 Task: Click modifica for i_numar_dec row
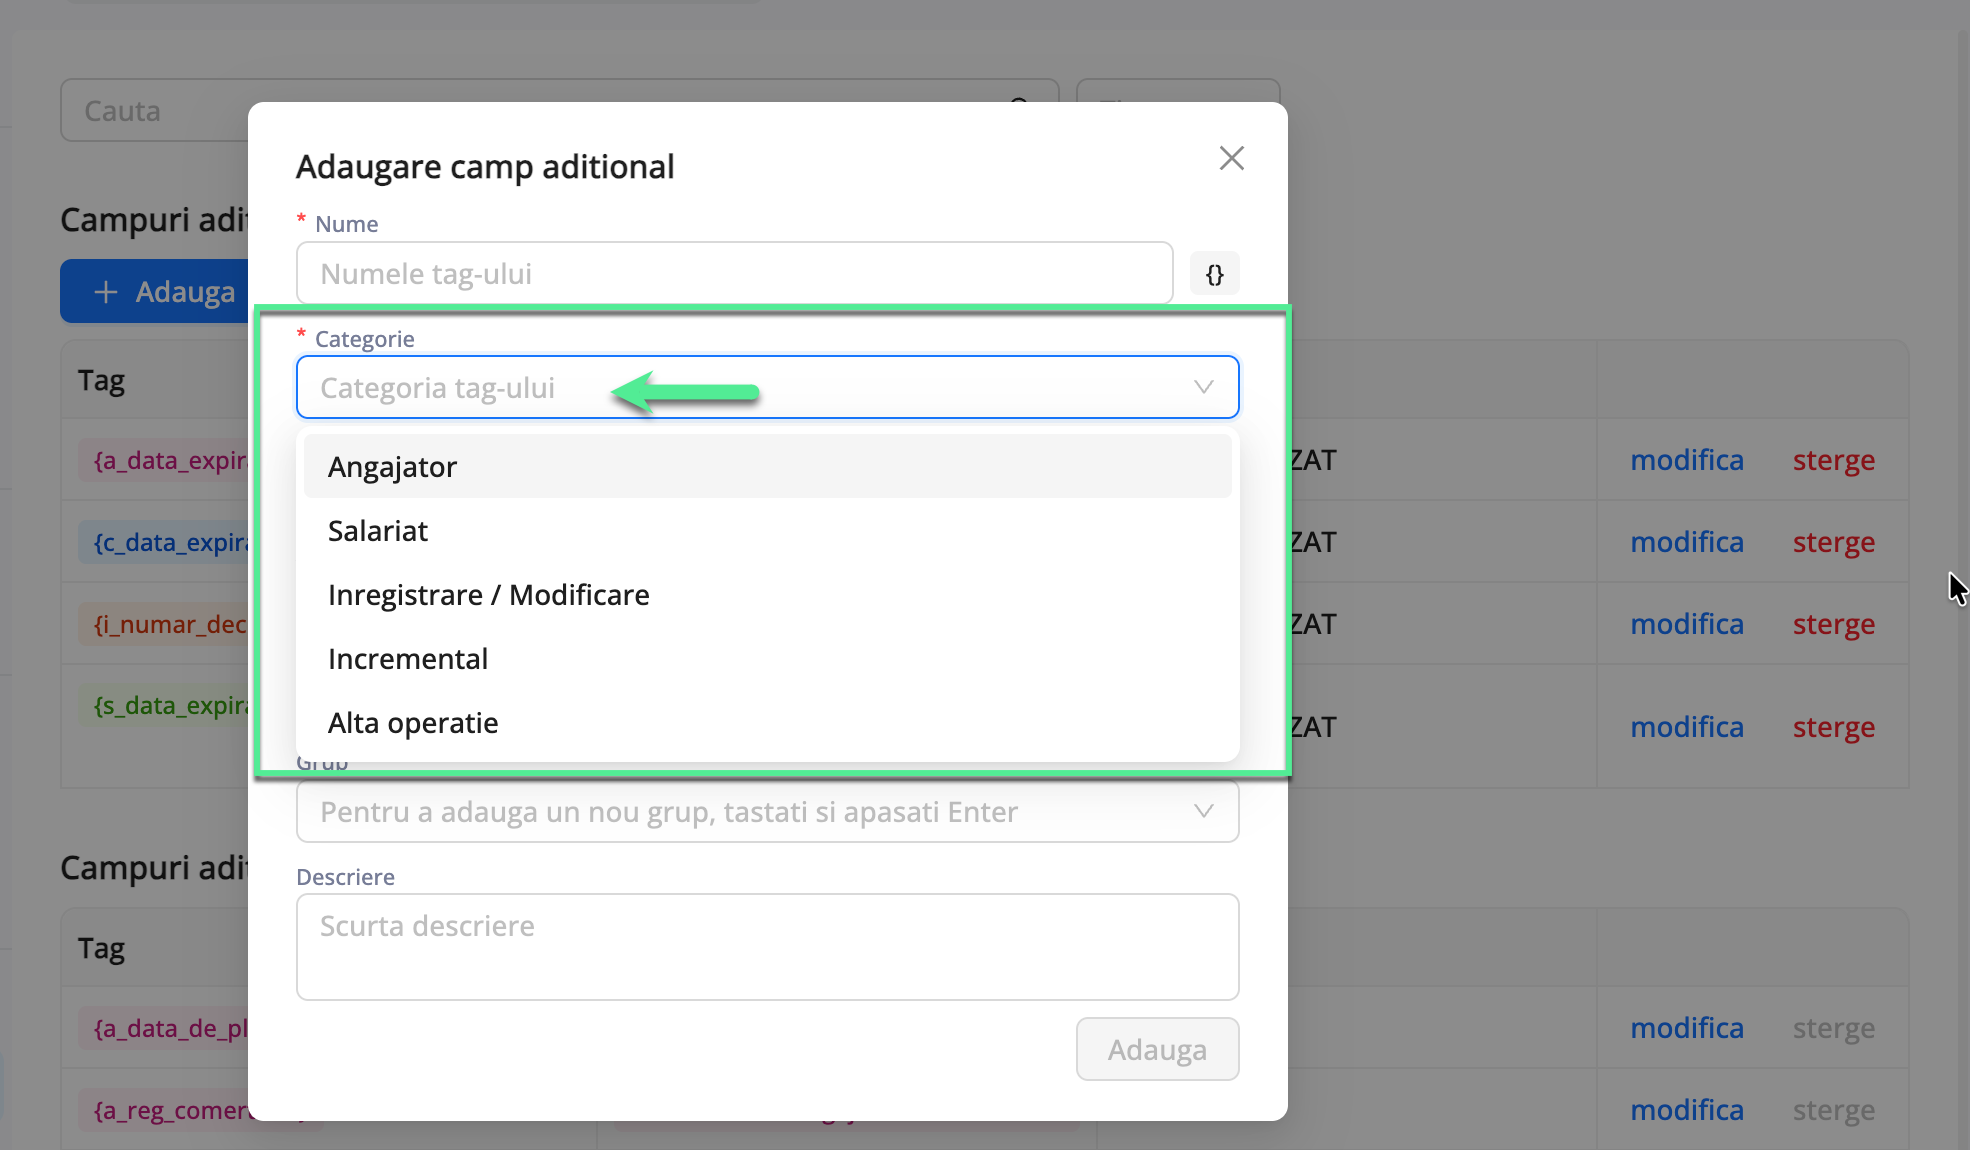1686,624
